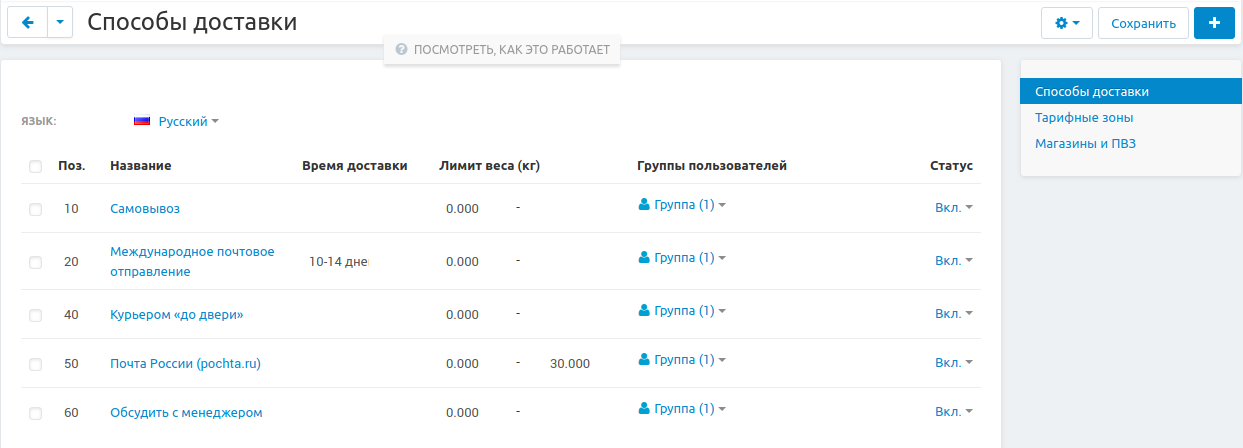Open status dropdown for Международное почтовое отправление

(953, 261)
